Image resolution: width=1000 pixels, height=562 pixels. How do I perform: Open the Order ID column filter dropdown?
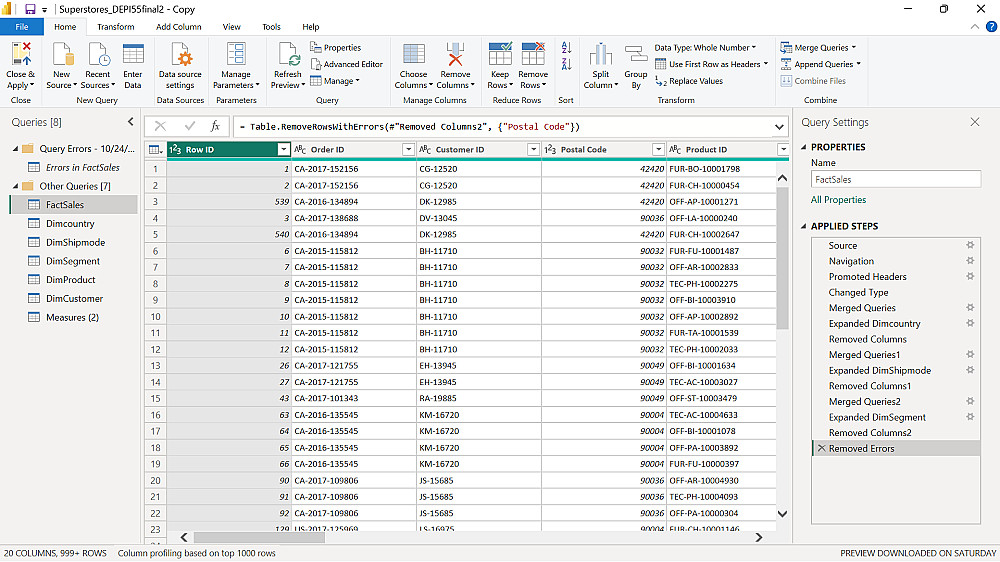tap(408, 150)
